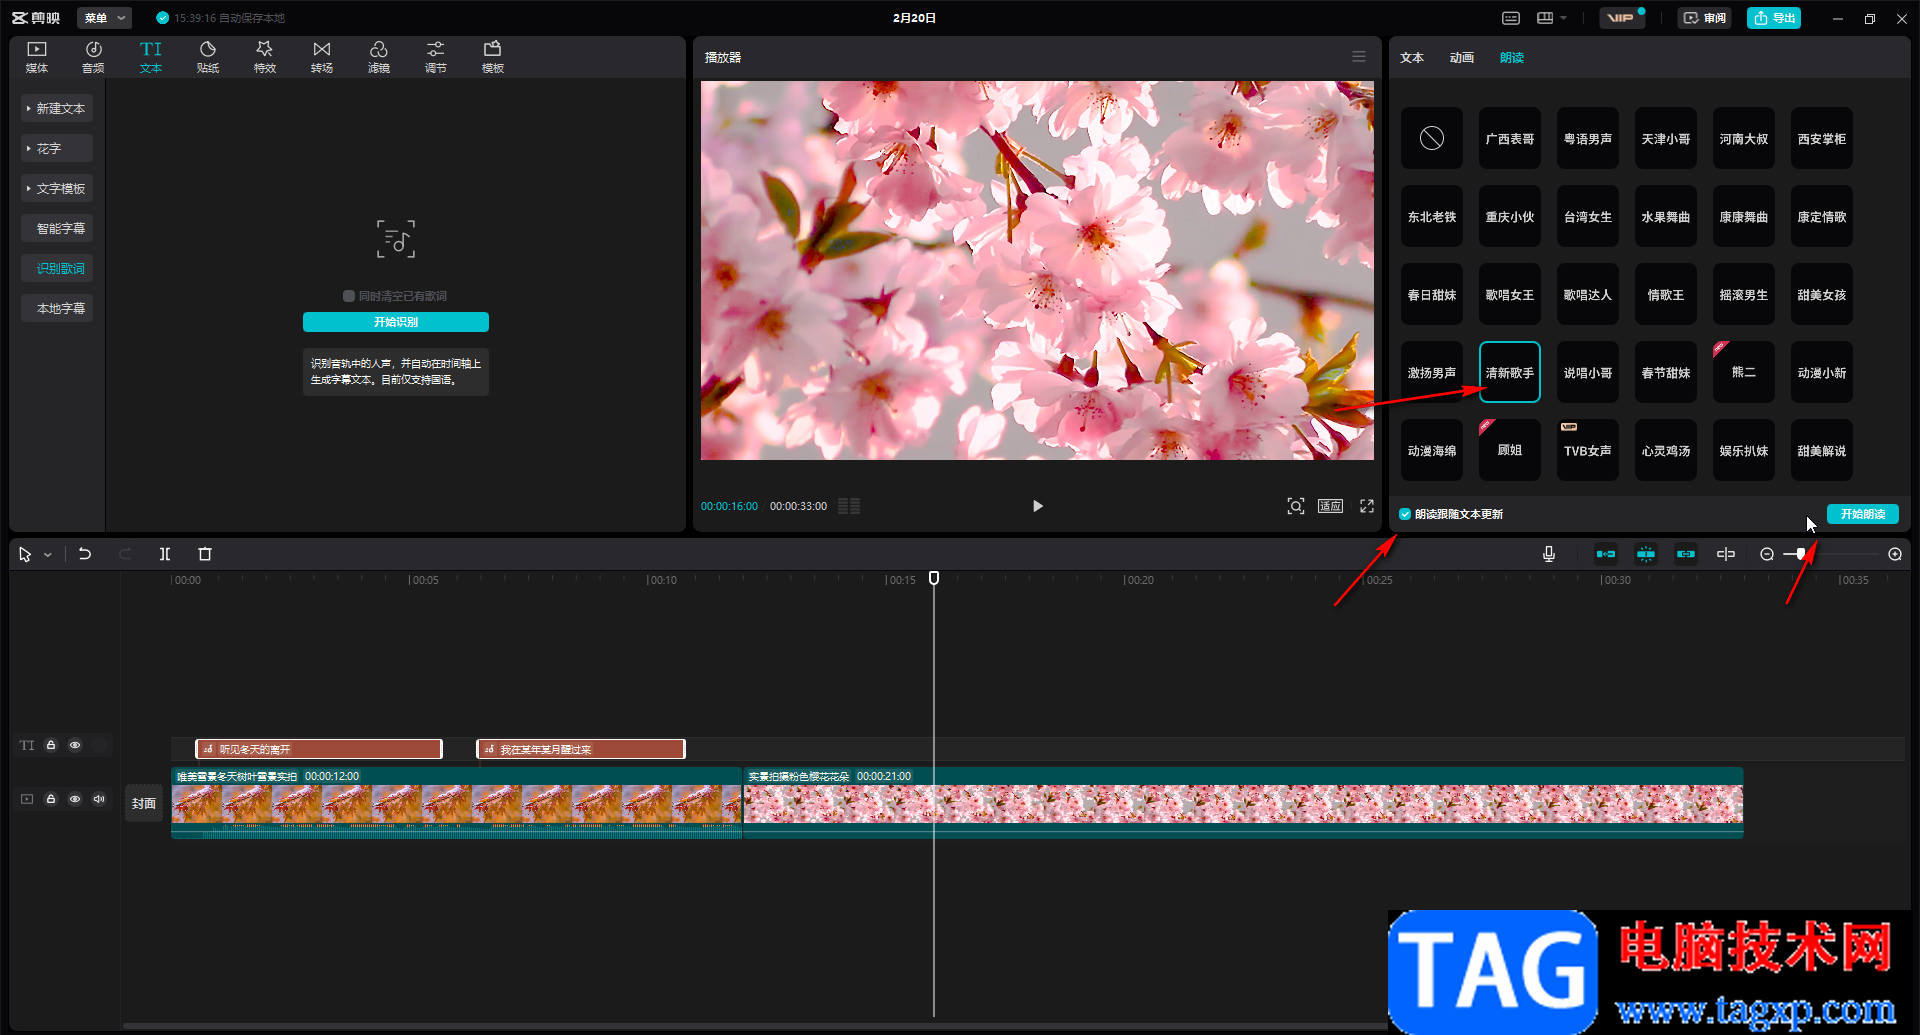Click the 开始识别 button
Image resolution: width=1920 pixels, height=1035 pixels.
point(396,322)
